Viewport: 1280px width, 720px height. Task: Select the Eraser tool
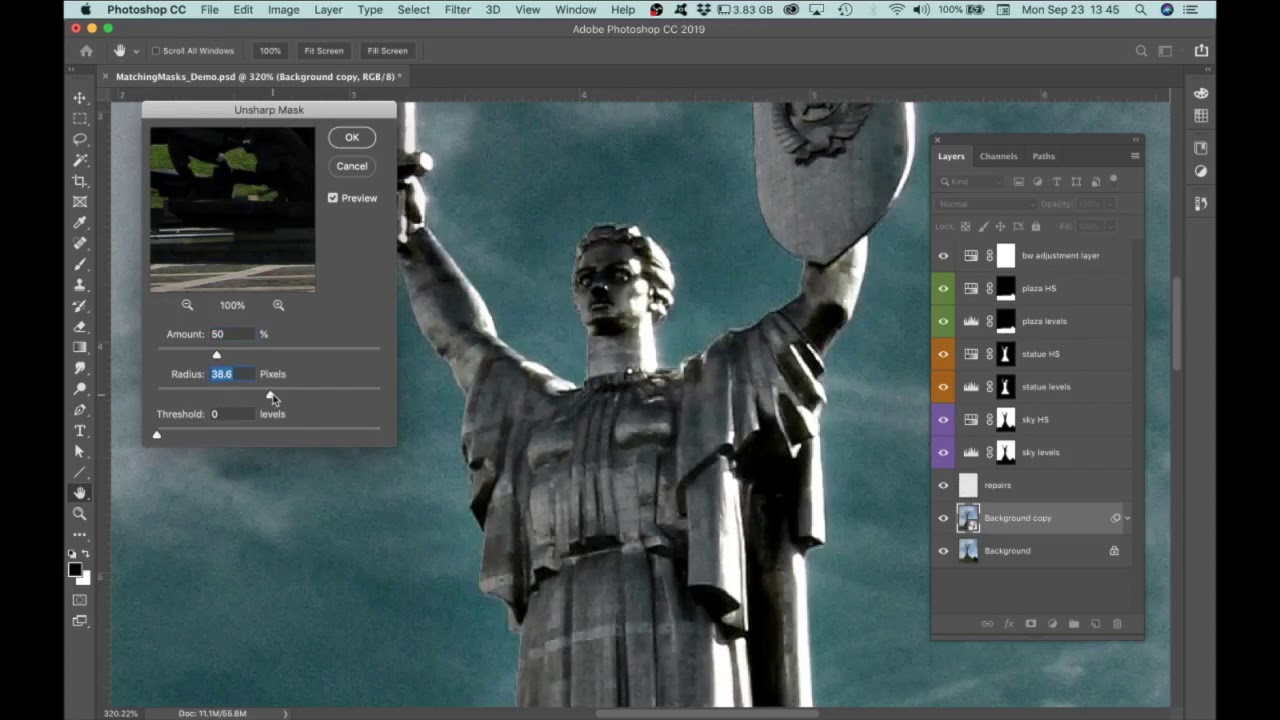[x=79, y=326]
